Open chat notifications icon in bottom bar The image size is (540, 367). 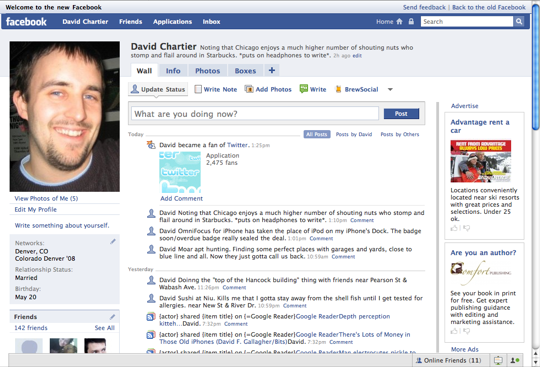point(498,360)
